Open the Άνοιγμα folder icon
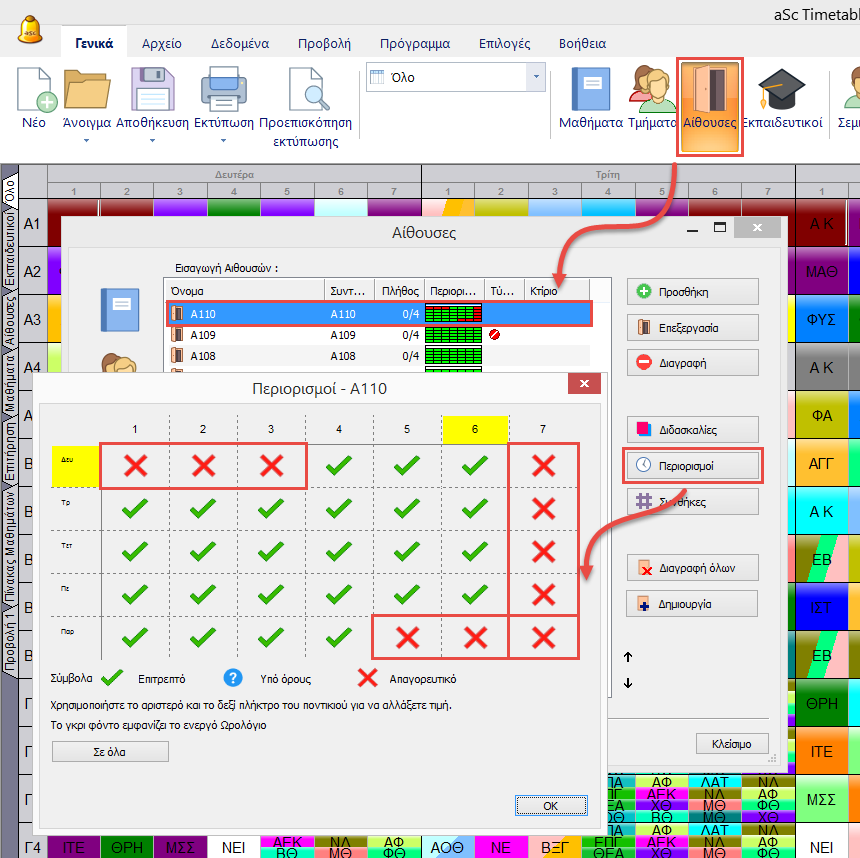The image size is (860, 858). click(86, 90)
